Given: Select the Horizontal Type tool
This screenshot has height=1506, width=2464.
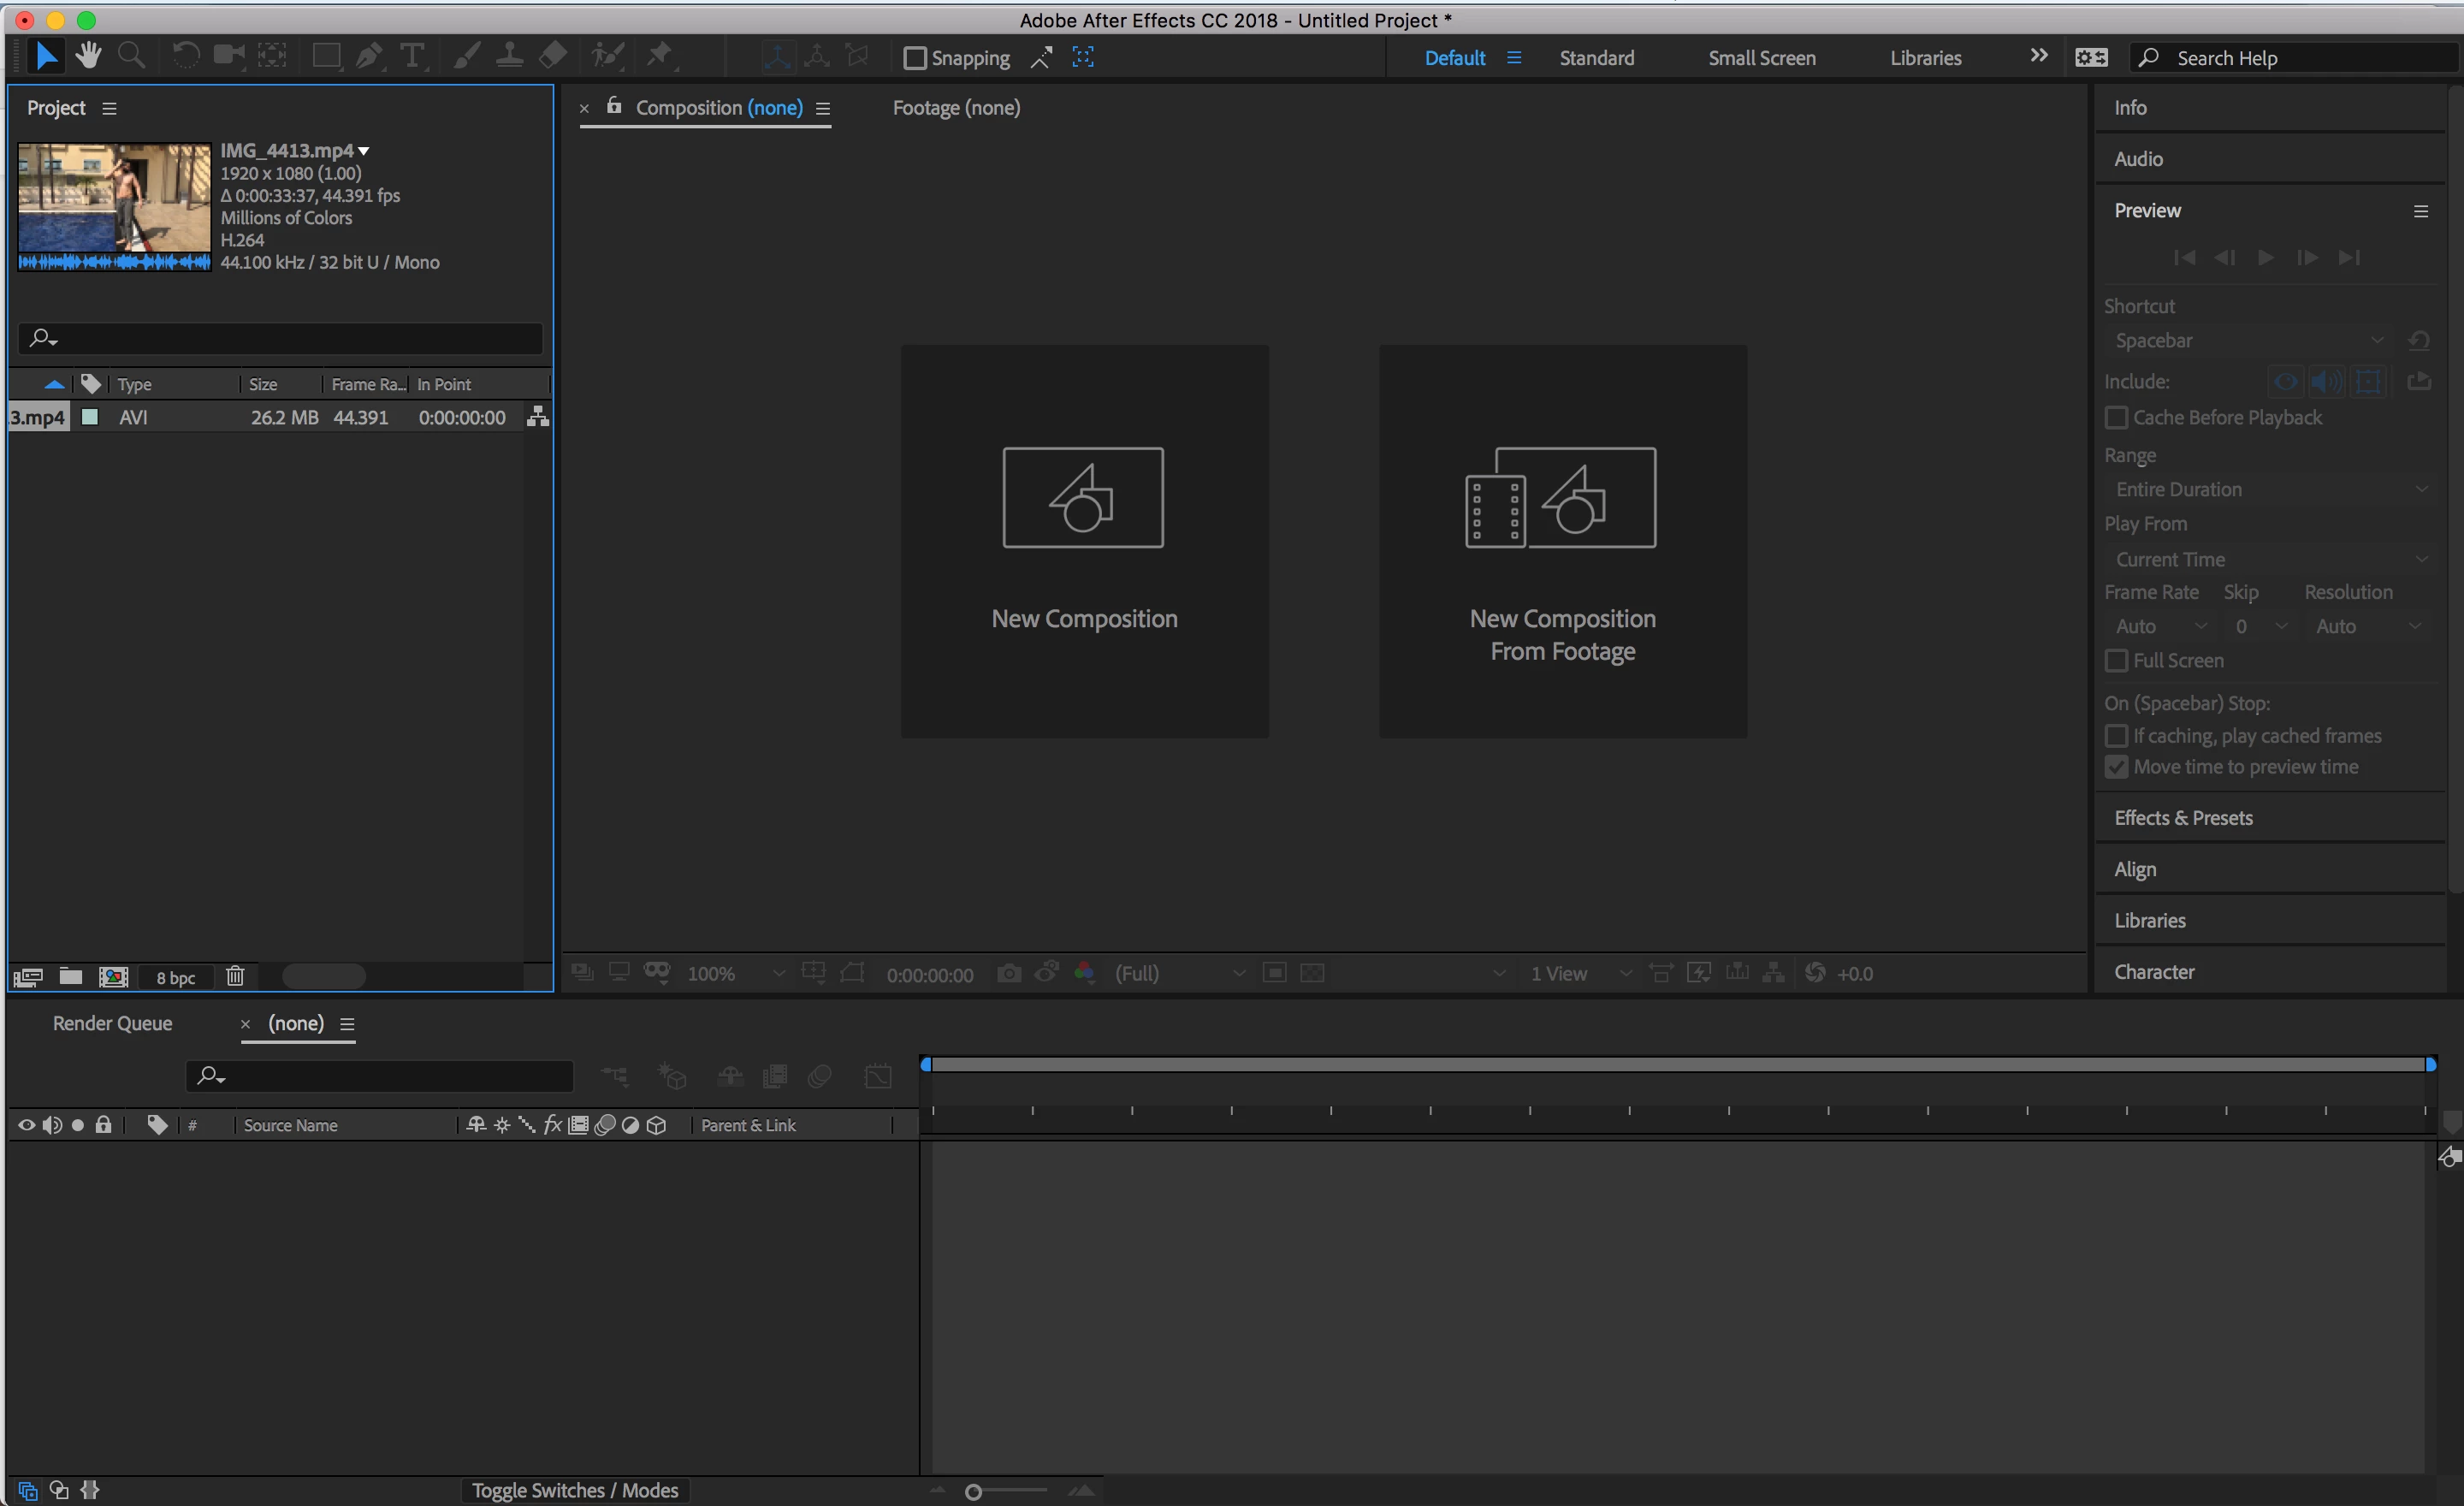Looking at the screenshot, I should 411,57.
